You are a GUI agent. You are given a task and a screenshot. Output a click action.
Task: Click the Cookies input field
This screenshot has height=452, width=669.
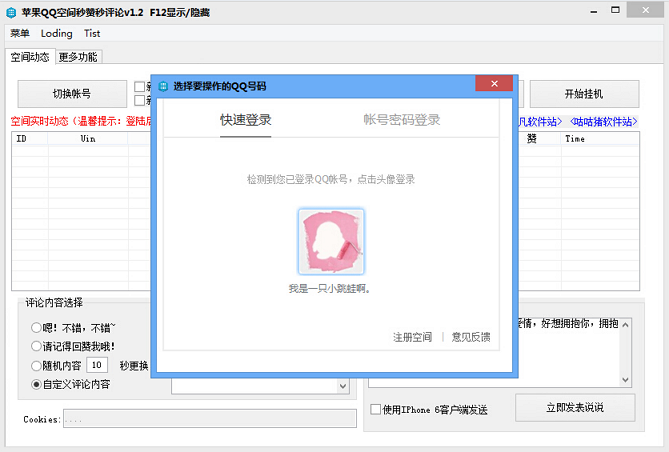tap(210, 419)
